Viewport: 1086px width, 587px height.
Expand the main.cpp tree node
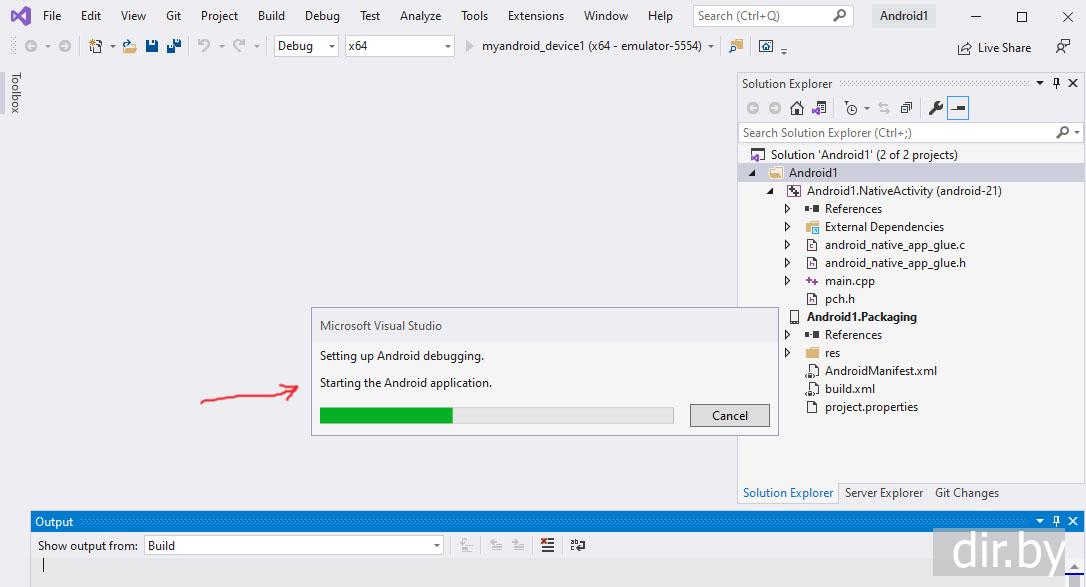788,281
